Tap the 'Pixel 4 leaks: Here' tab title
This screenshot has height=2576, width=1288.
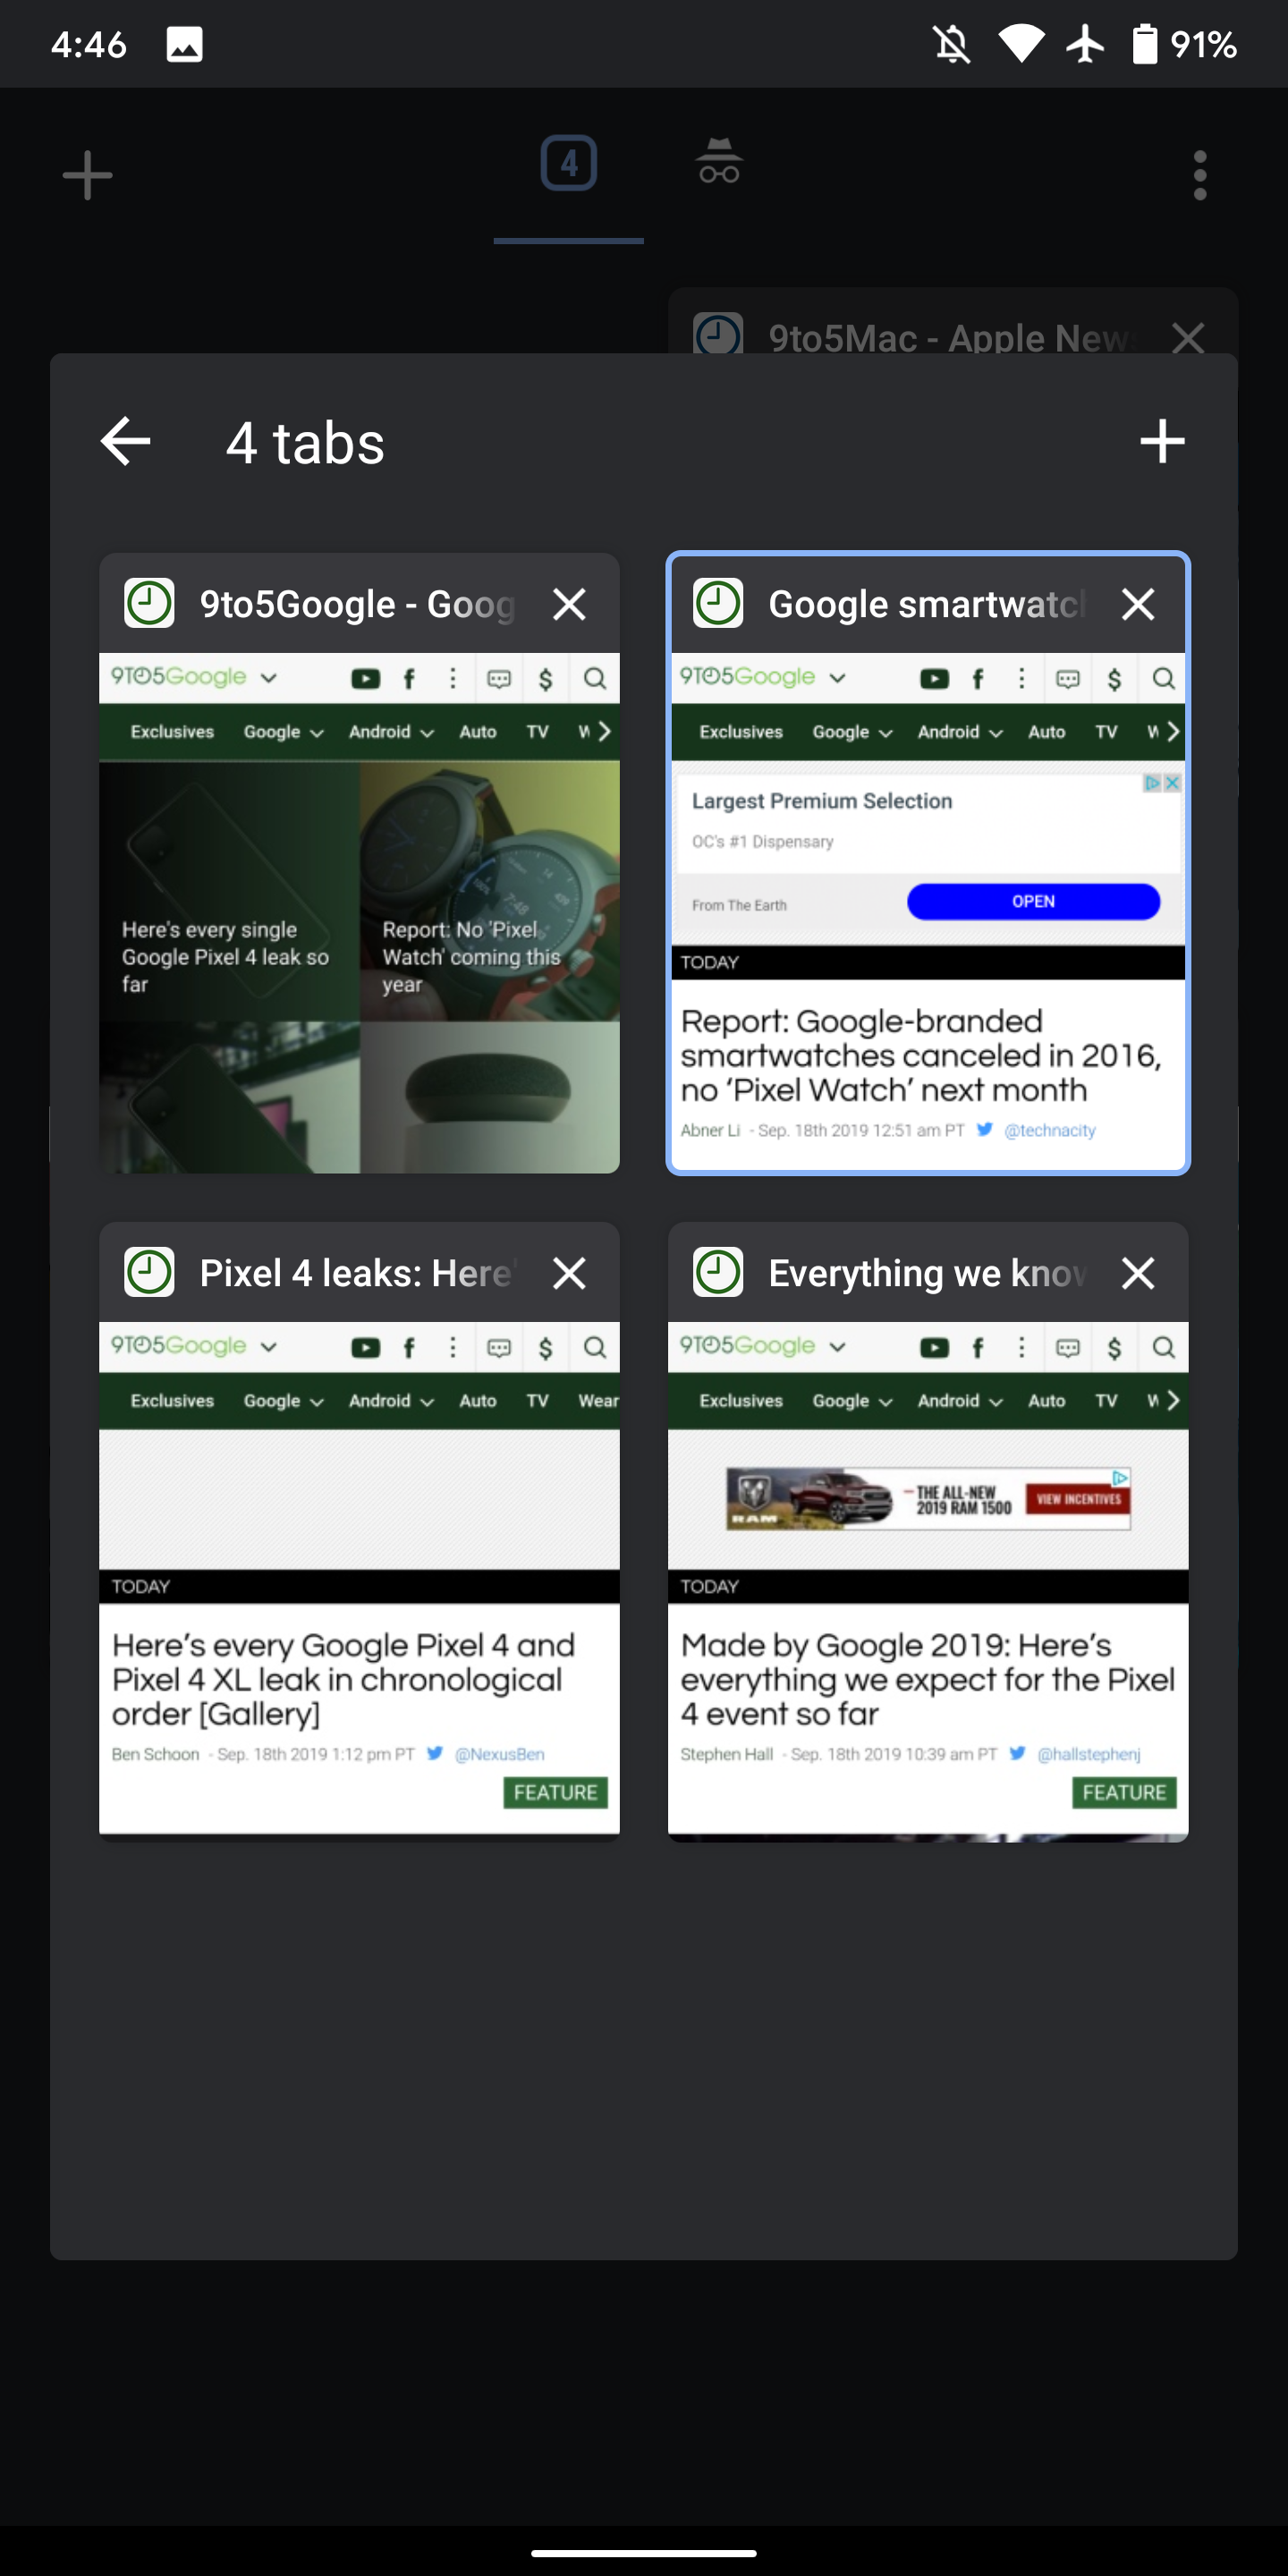pos(358,1273)
